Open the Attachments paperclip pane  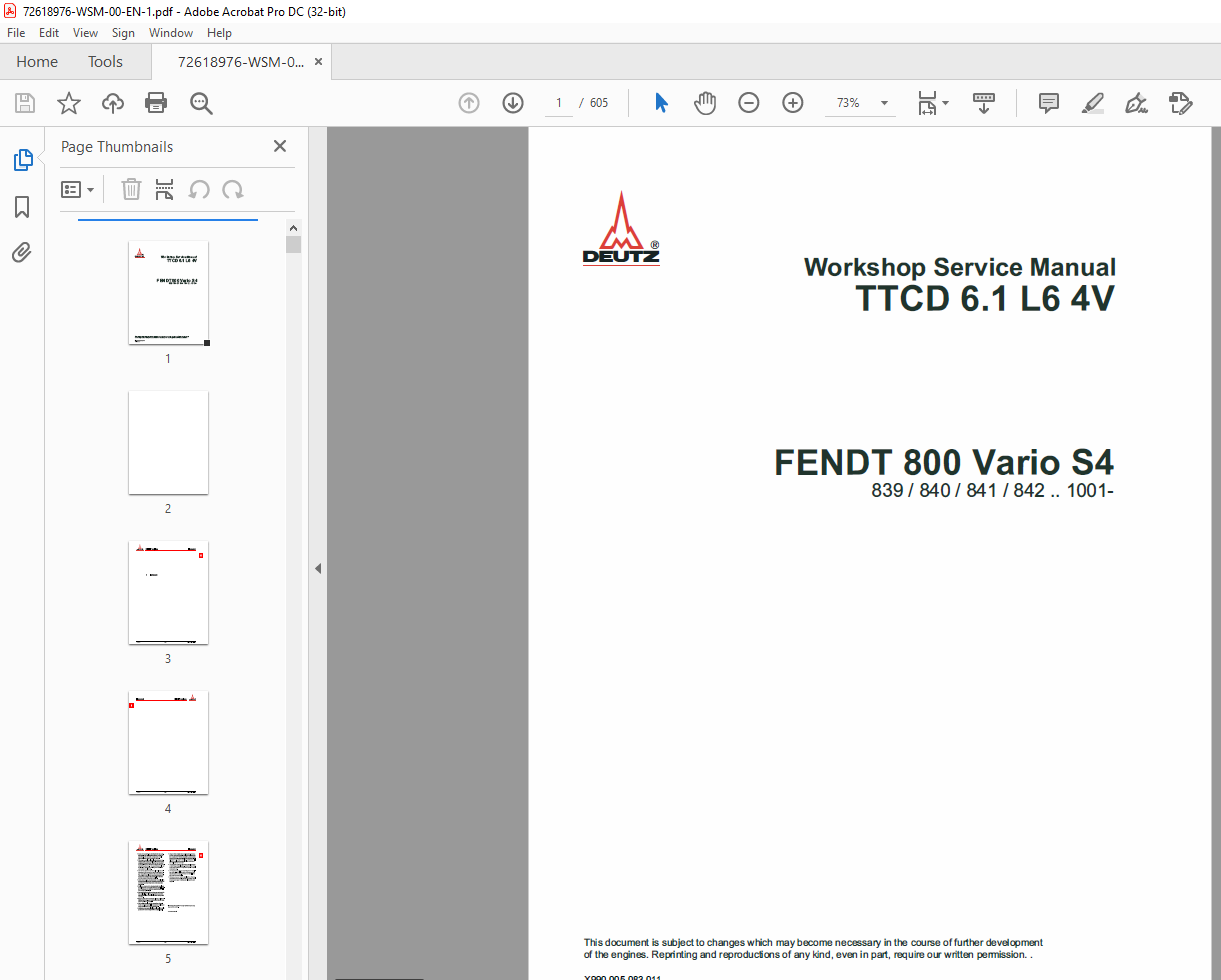point(22,253)
